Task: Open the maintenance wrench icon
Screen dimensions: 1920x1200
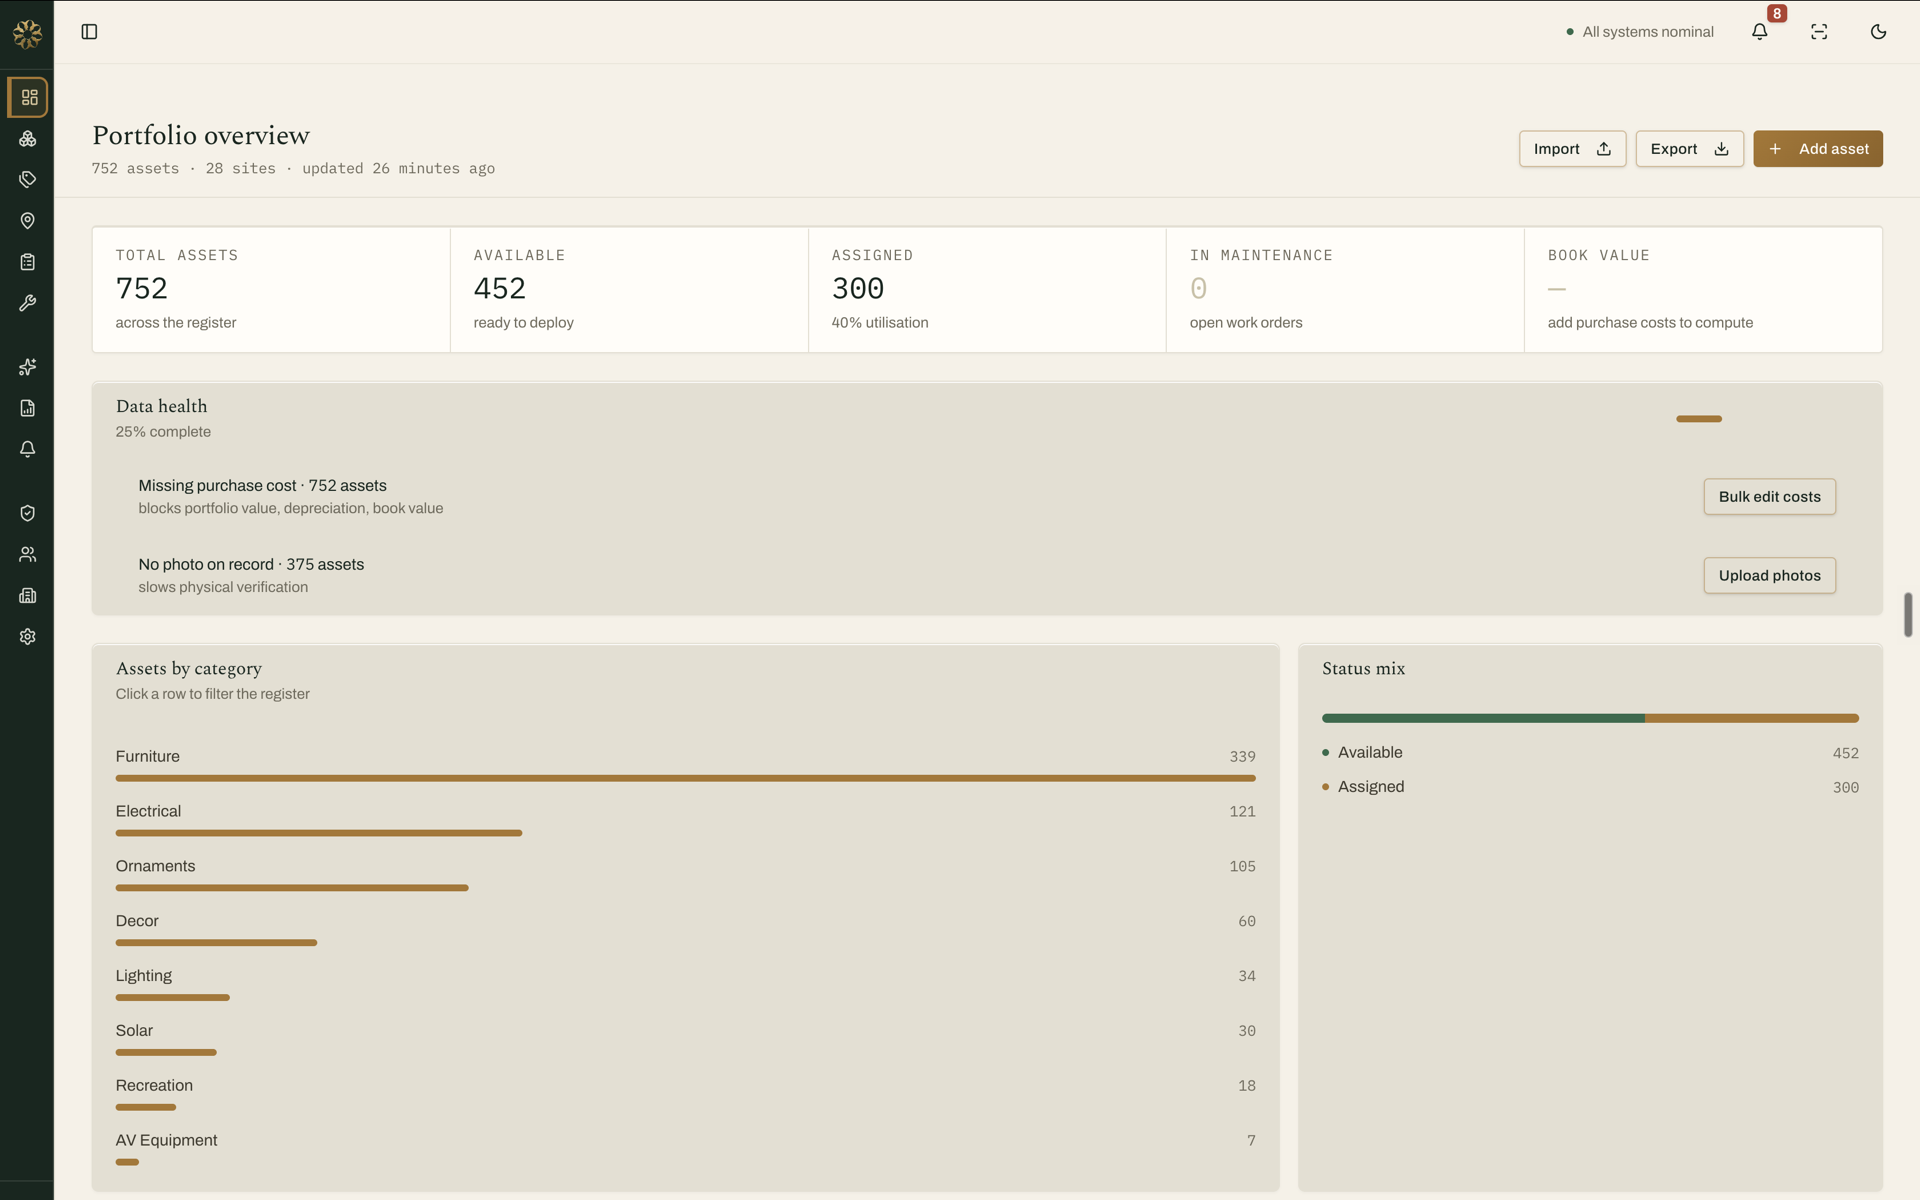Action: [28, 303]
